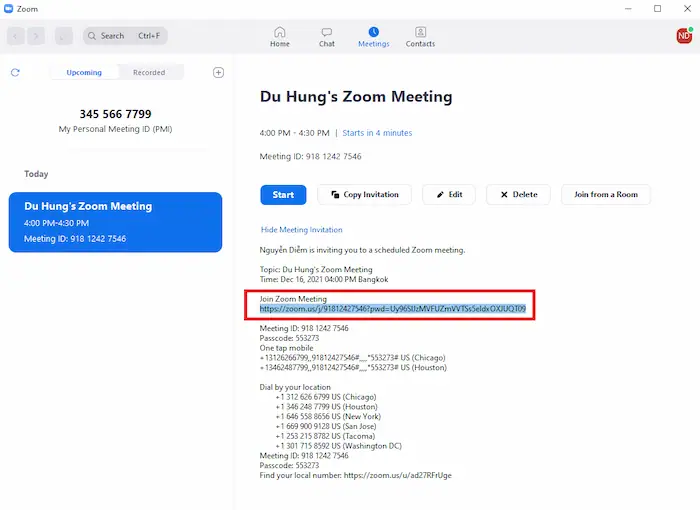Select Du Hung's meeting card in list
This screenshot has height=510, width=700.
[x=114, y=223]
